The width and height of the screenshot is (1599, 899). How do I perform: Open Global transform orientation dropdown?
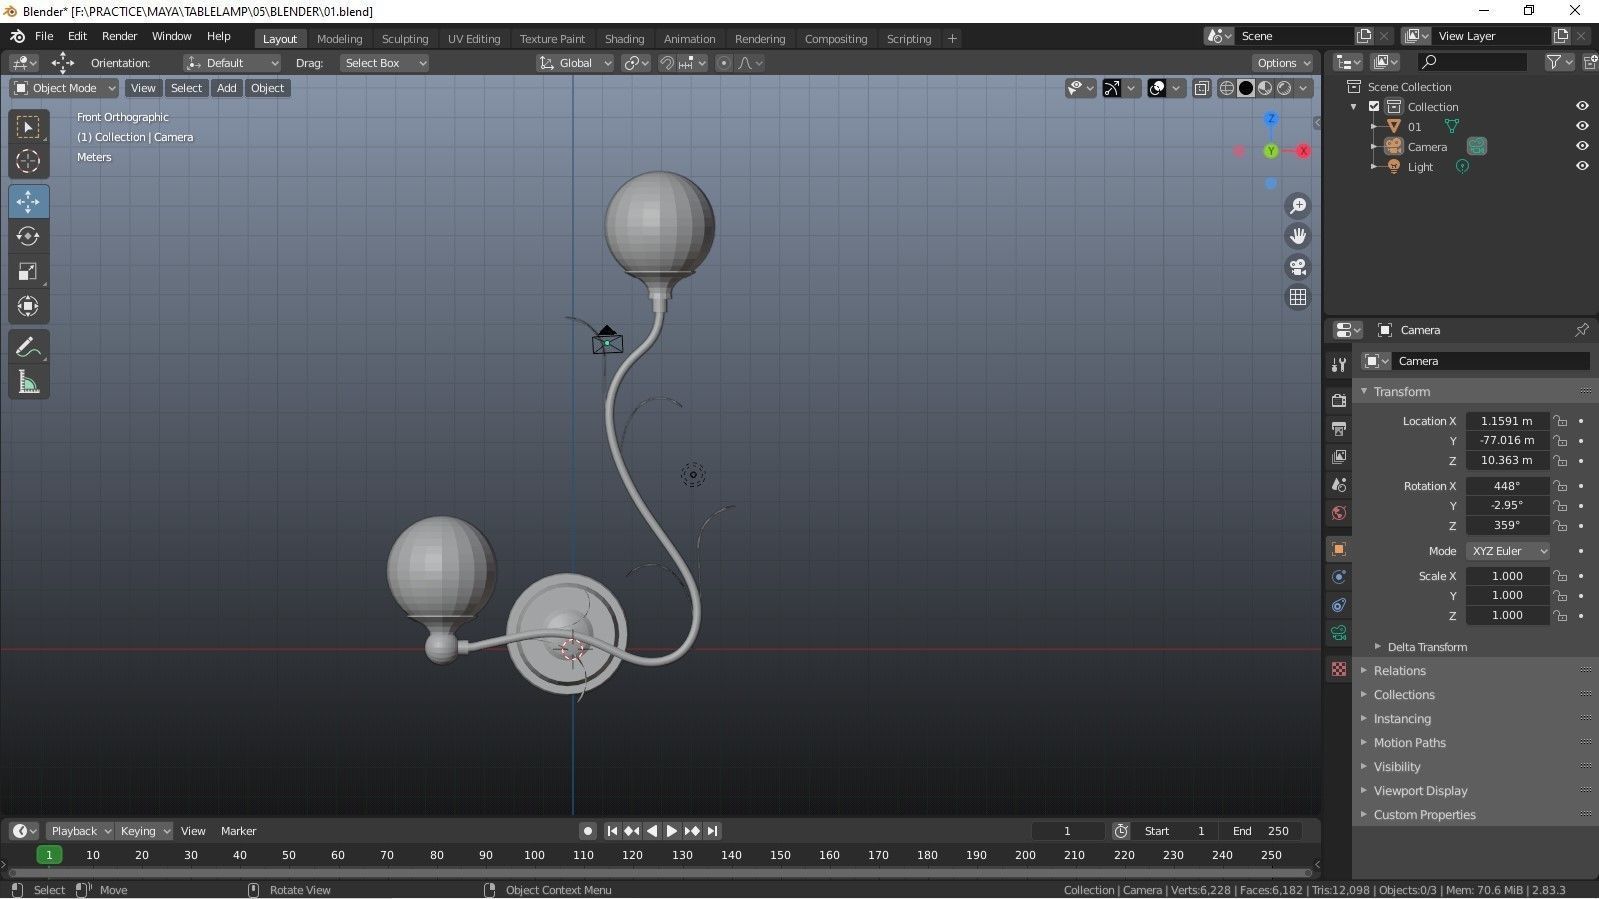575,63
